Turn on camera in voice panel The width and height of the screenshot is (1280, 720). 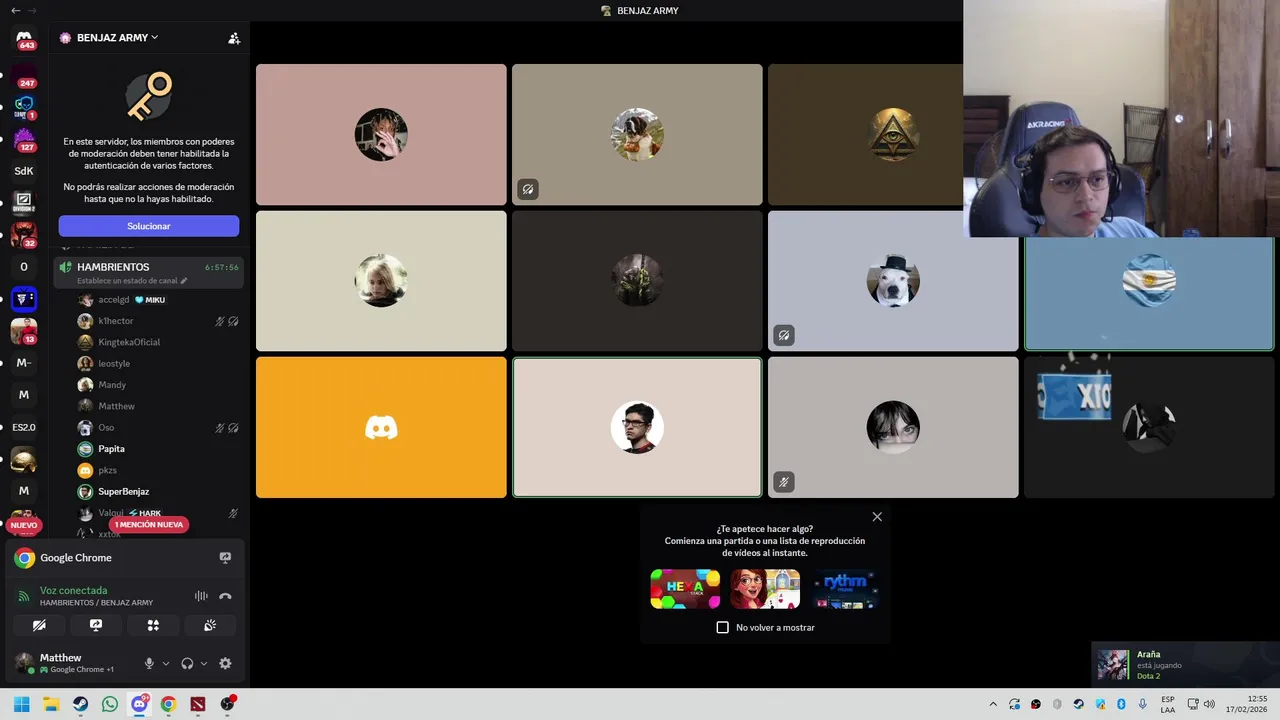(x=39, y=625)
